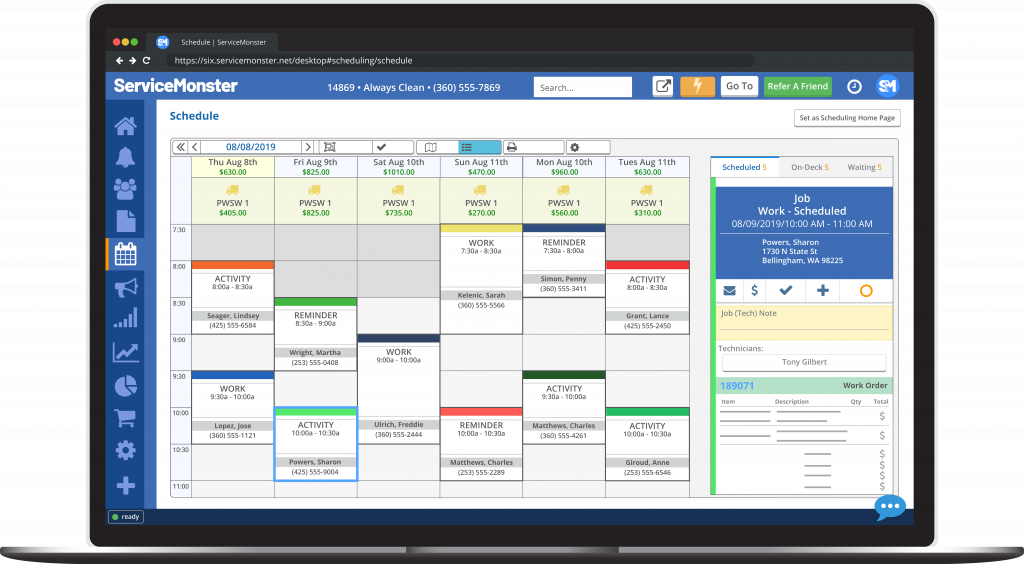Image resolution: width=1024 pixels, height=564 pixels.
Task: Jump back with the double-left arrow
Action: pyautogui.click(x=180, y=147)
